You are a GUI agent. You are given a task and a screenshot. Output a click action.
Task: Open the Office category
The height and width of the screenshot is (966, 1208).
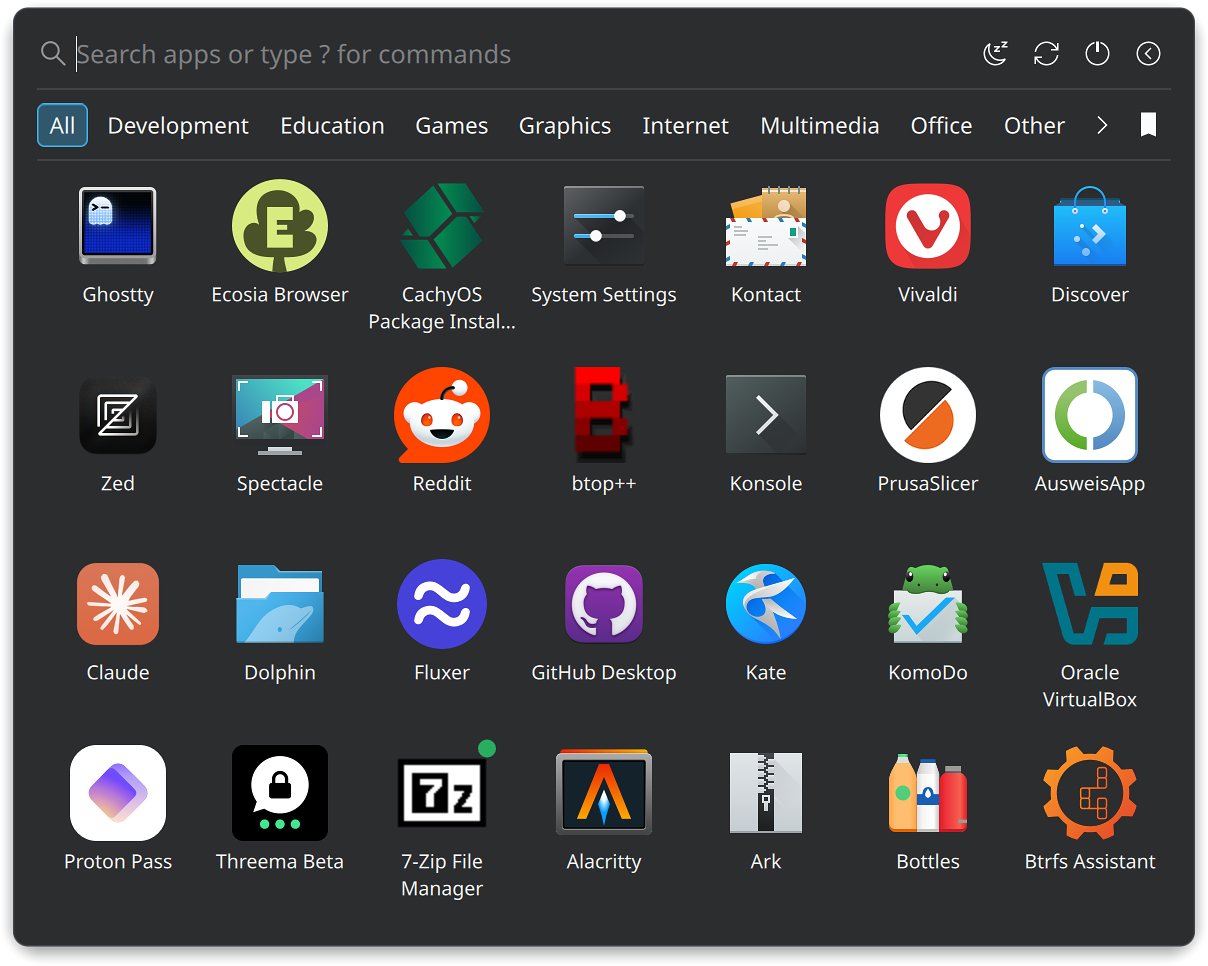(941, 125)
